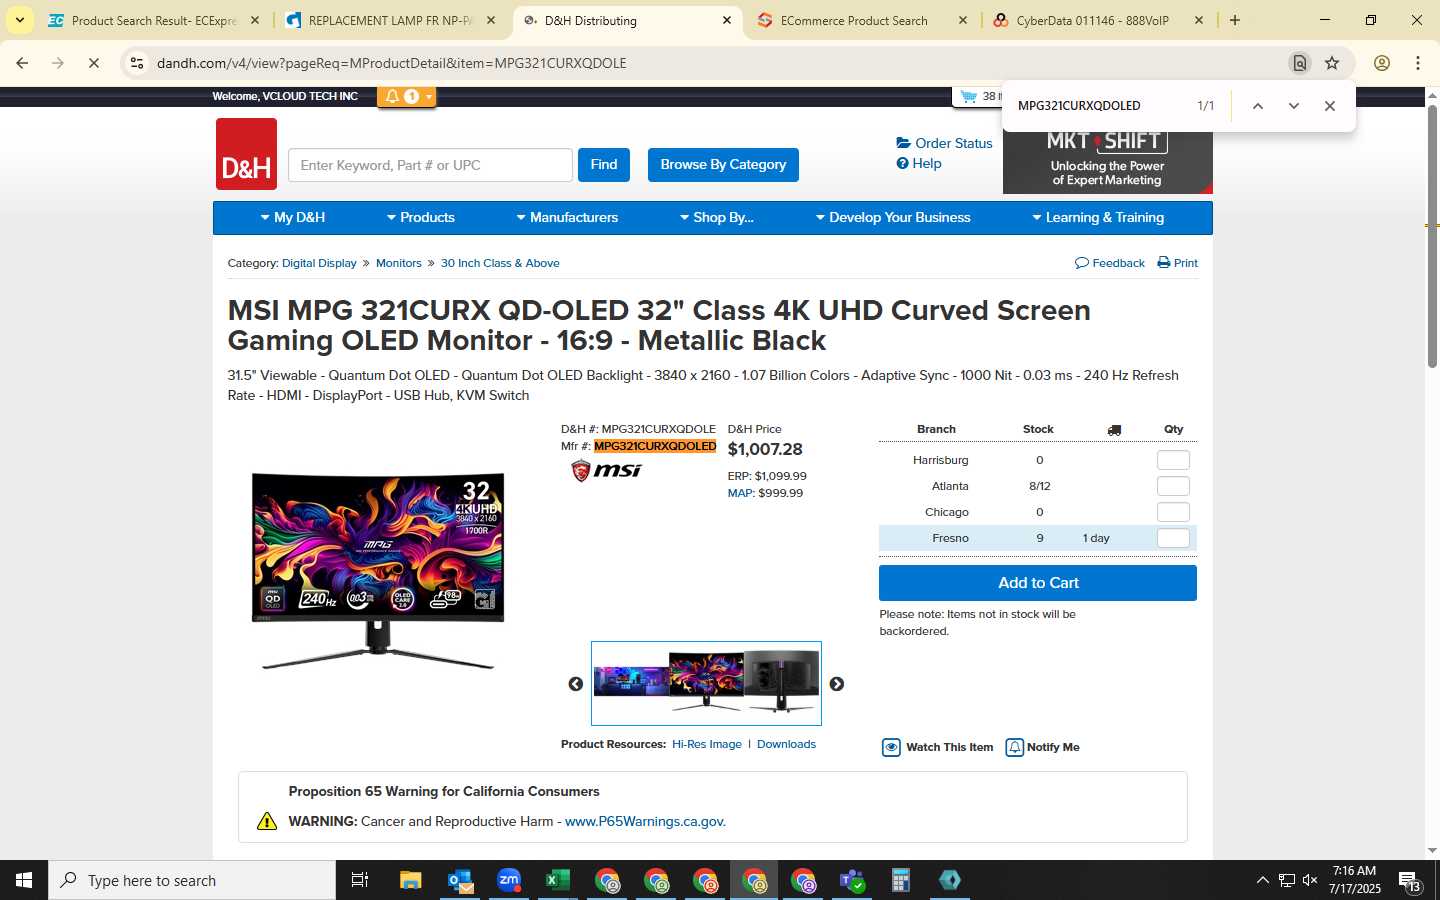Screen dimensions: 1440x900
Task: Open the tab search dropdown
Action: [x=19, y=20]
